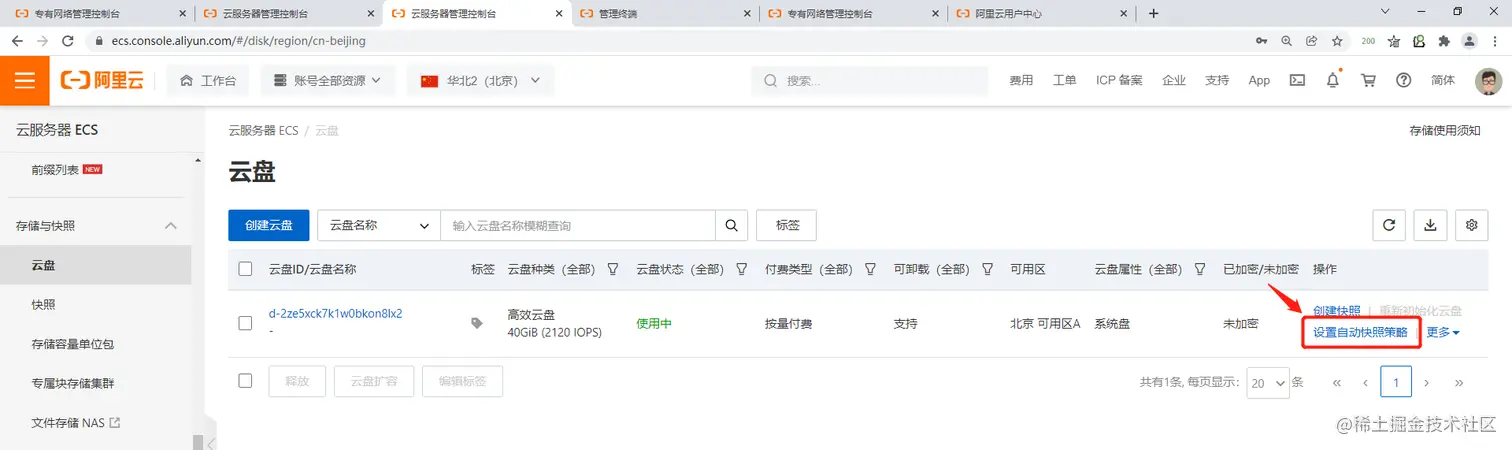Click the Aliyun logo
Image resolution: width=1512 pixels, height=450 pixels.
102,81
